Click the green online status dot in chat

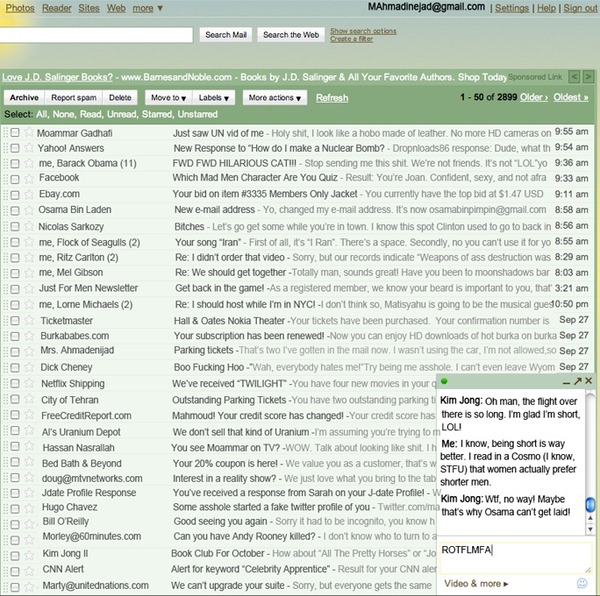coord(444,381)
